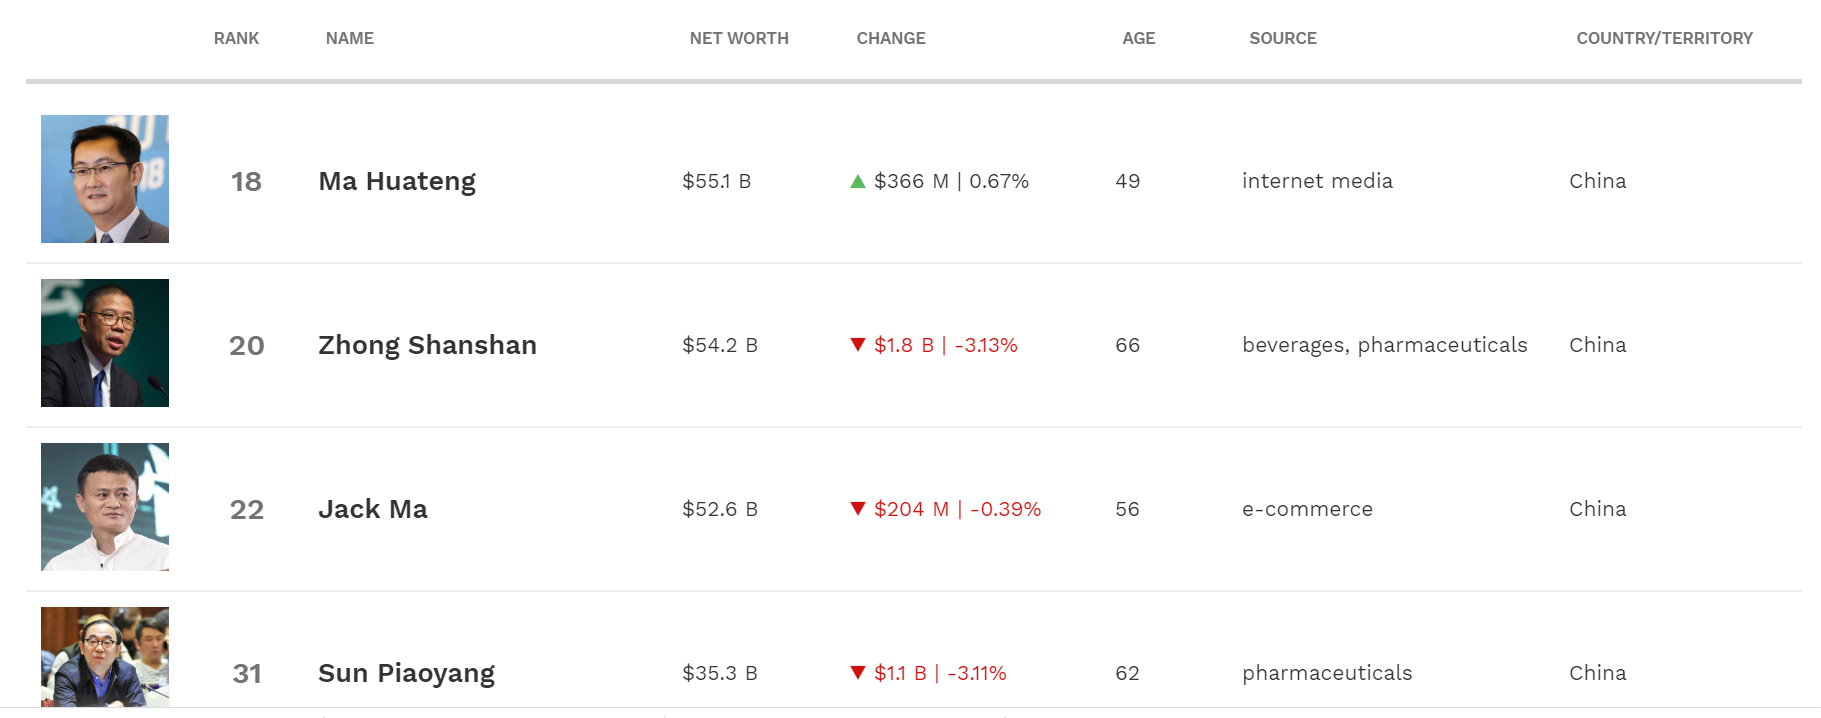Sort by the AGE column header

[x=1138, y=38]
